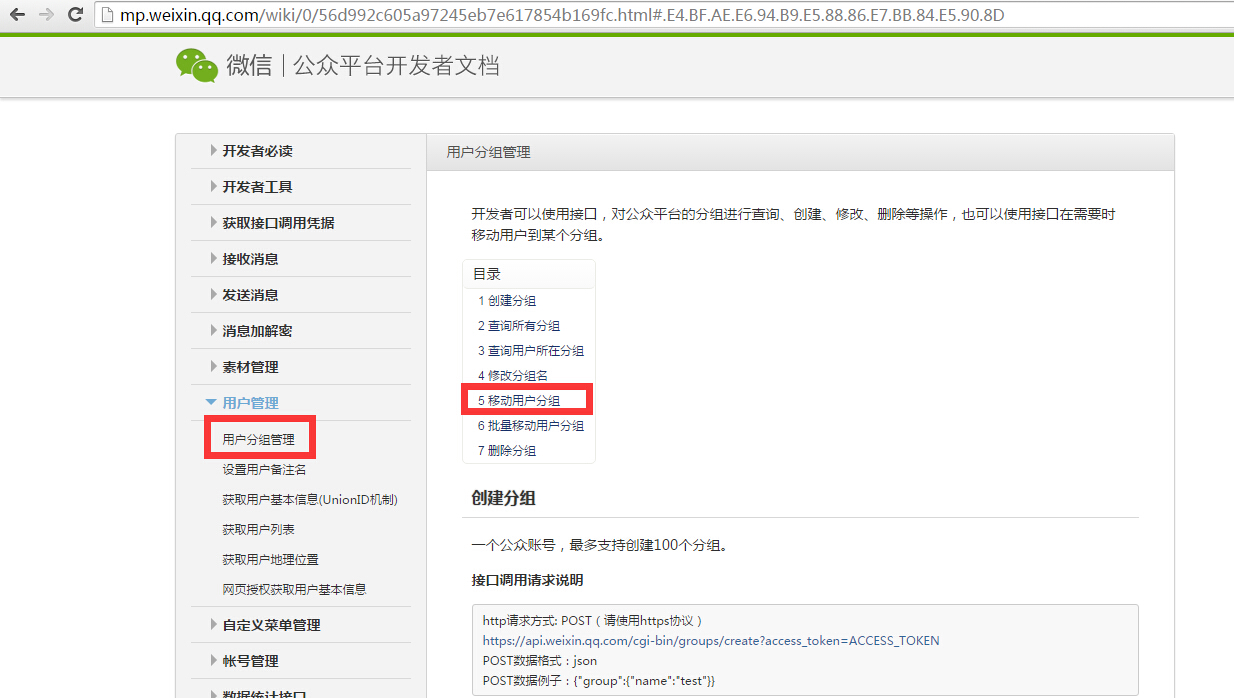The width and height of the screenshot is (1234, 698).
Task: Expand the 接收消息 section arrow
Action: coord(213,258)
